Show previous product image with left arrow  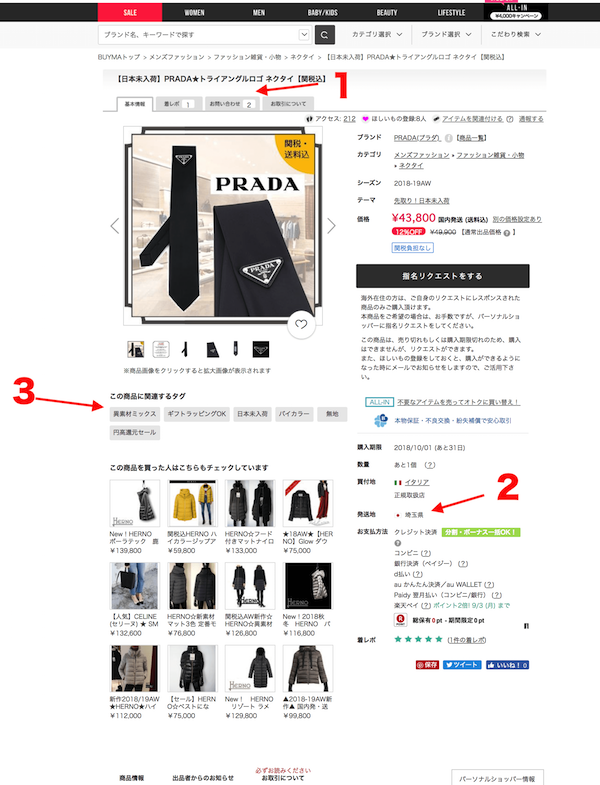pos(115,226)
